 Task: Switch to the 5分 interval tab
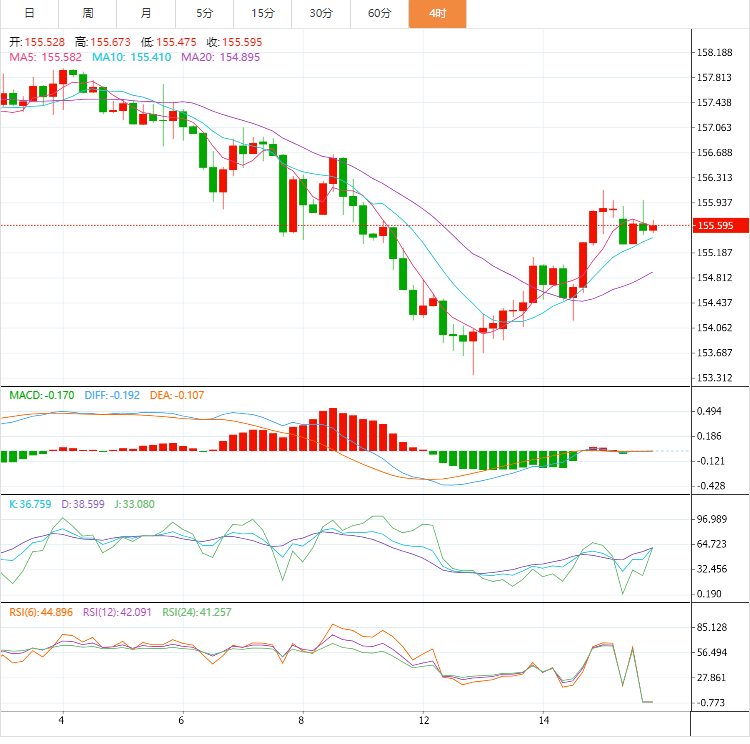coord(204,13)
